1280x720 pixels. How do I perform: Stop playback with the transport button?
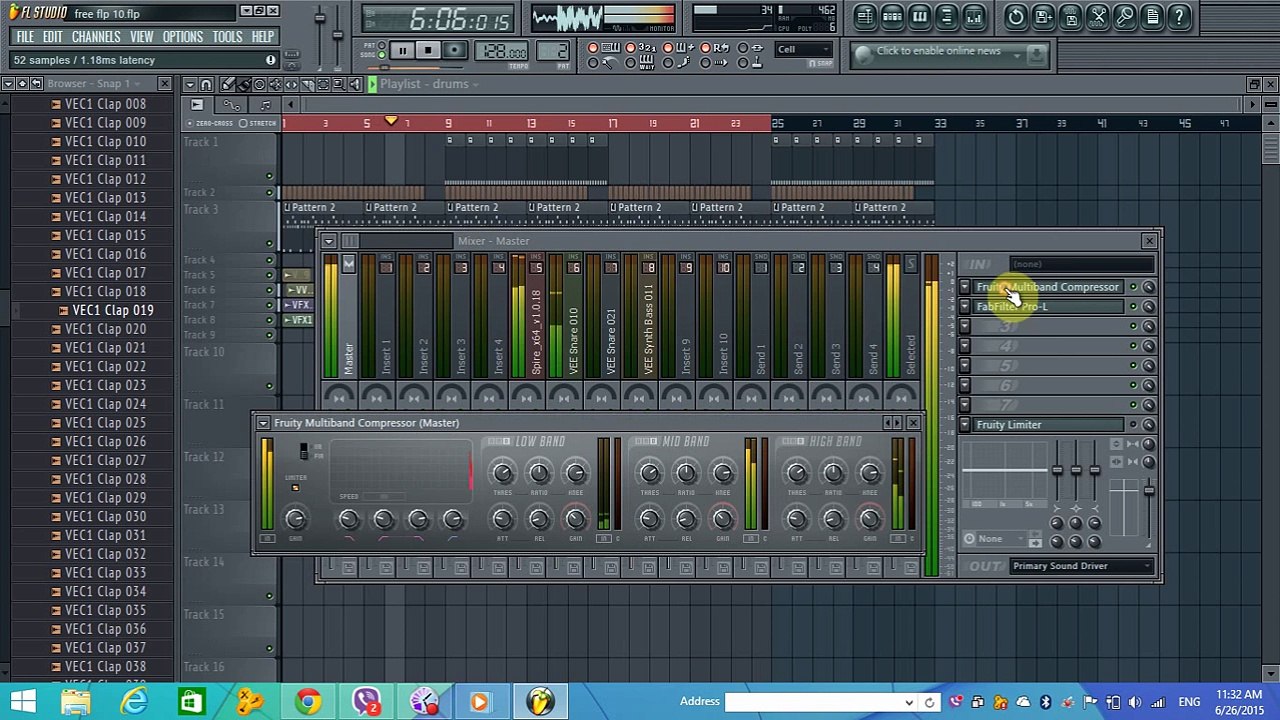pos(428,51)
